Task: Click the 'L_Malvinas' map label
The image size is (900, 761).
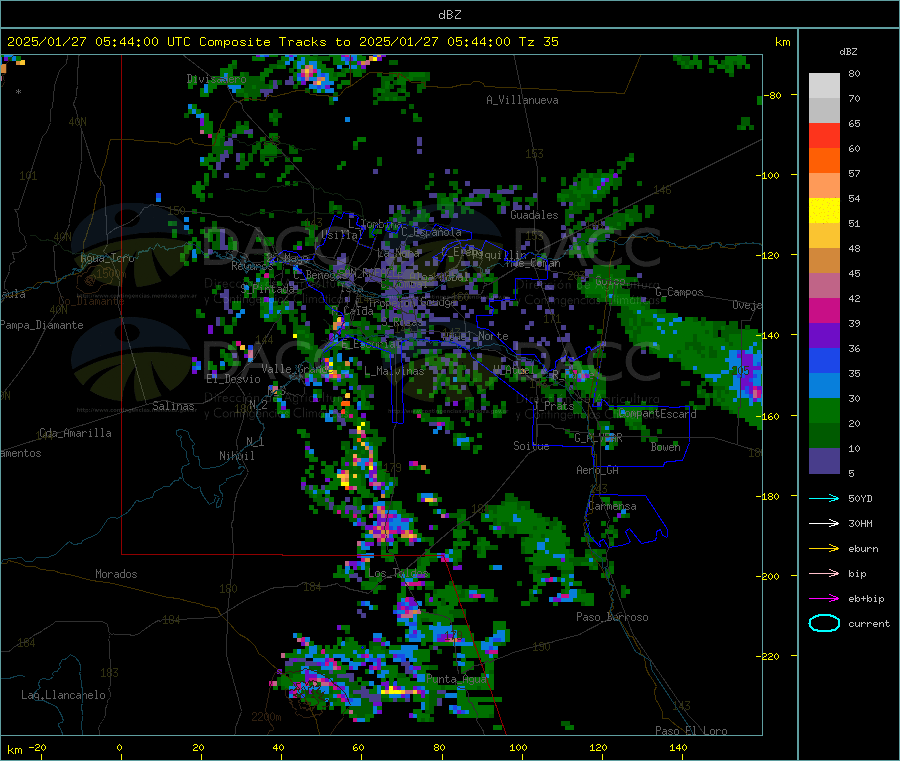Action: point(394,371)
